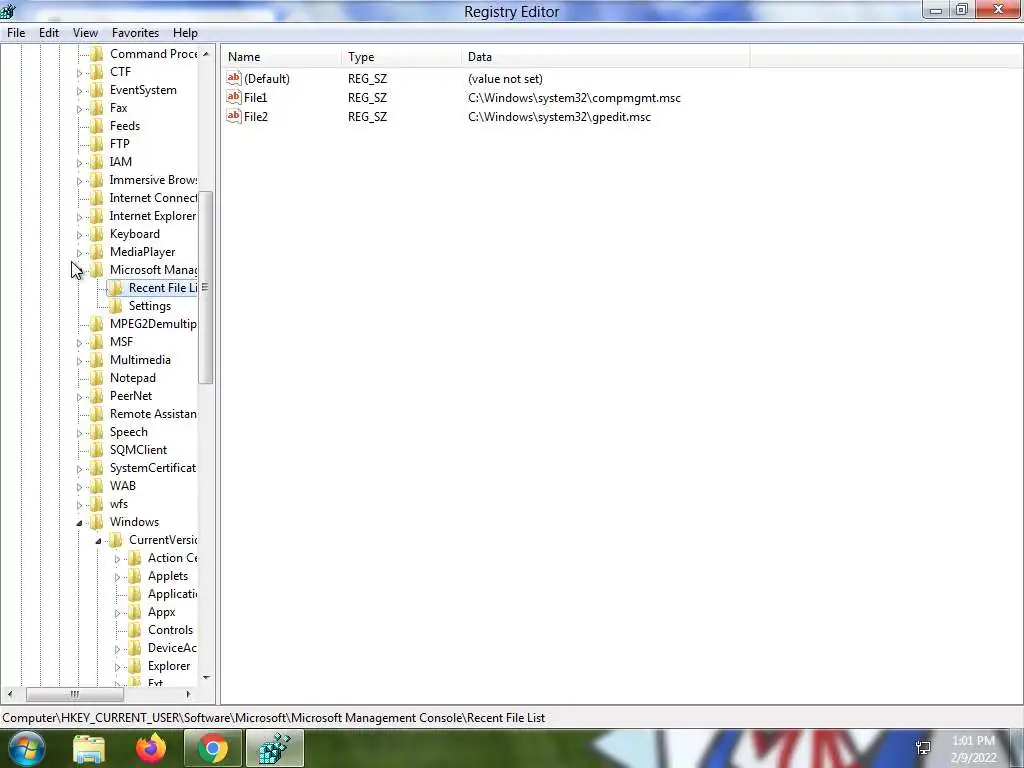This screenshot has width=1024, height=768.
Task: Click the Registry Editor taskbar button
Action: [x=275, y=748]
